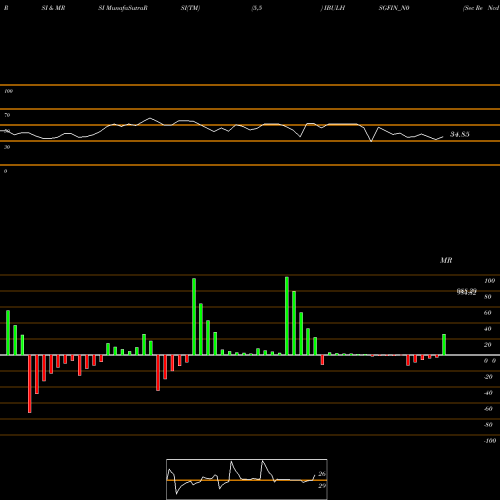The width and height of the screenshot is (500, 500).
Task: Click the MR axis label 80
Action: click(488, 297)
